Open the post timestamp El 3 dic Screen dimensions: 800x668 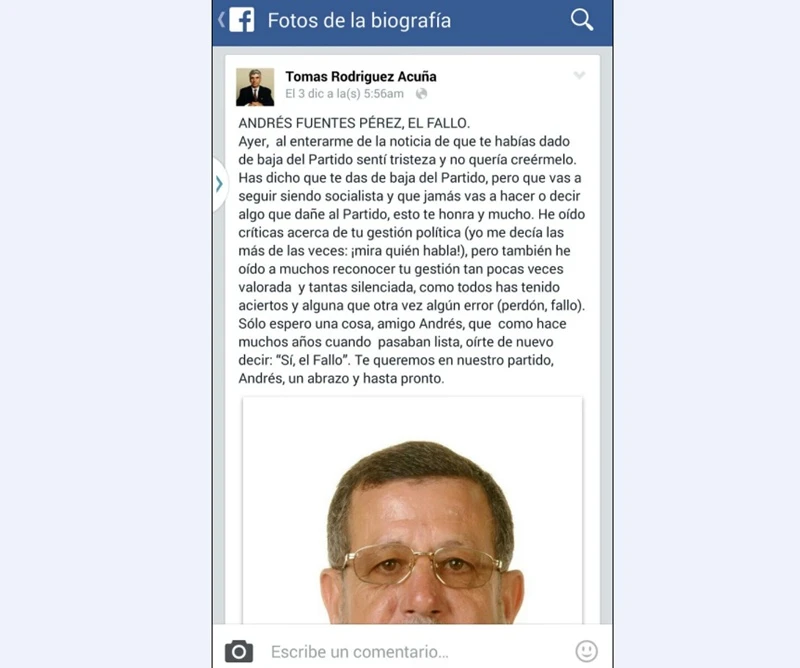344,93
